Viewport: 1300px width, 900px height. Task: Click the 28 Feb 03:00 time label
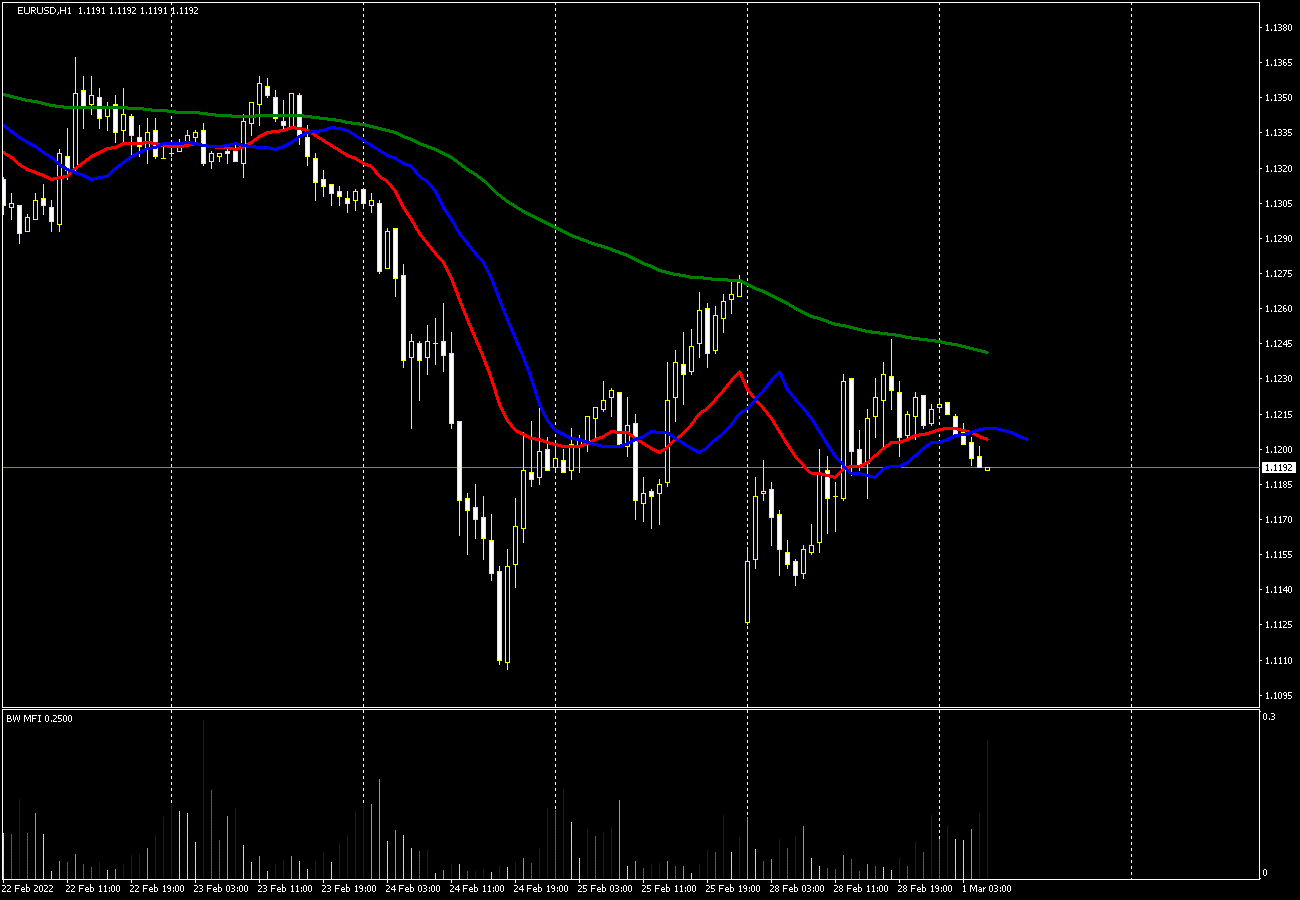point(795,888)
